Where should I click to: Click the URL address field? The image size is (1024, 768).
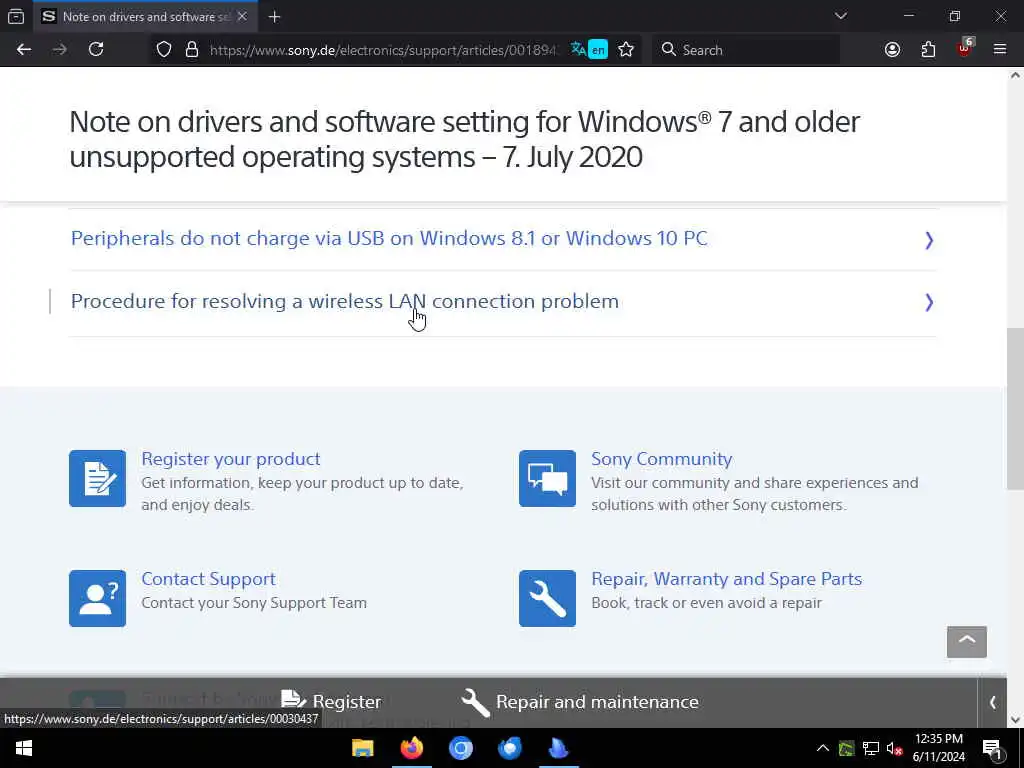(x=382, y=50)
